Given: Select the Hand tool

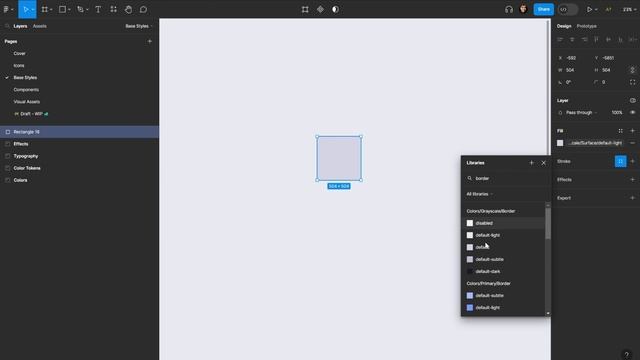Looking at the screenshot, I should click(x=128, y=9).
